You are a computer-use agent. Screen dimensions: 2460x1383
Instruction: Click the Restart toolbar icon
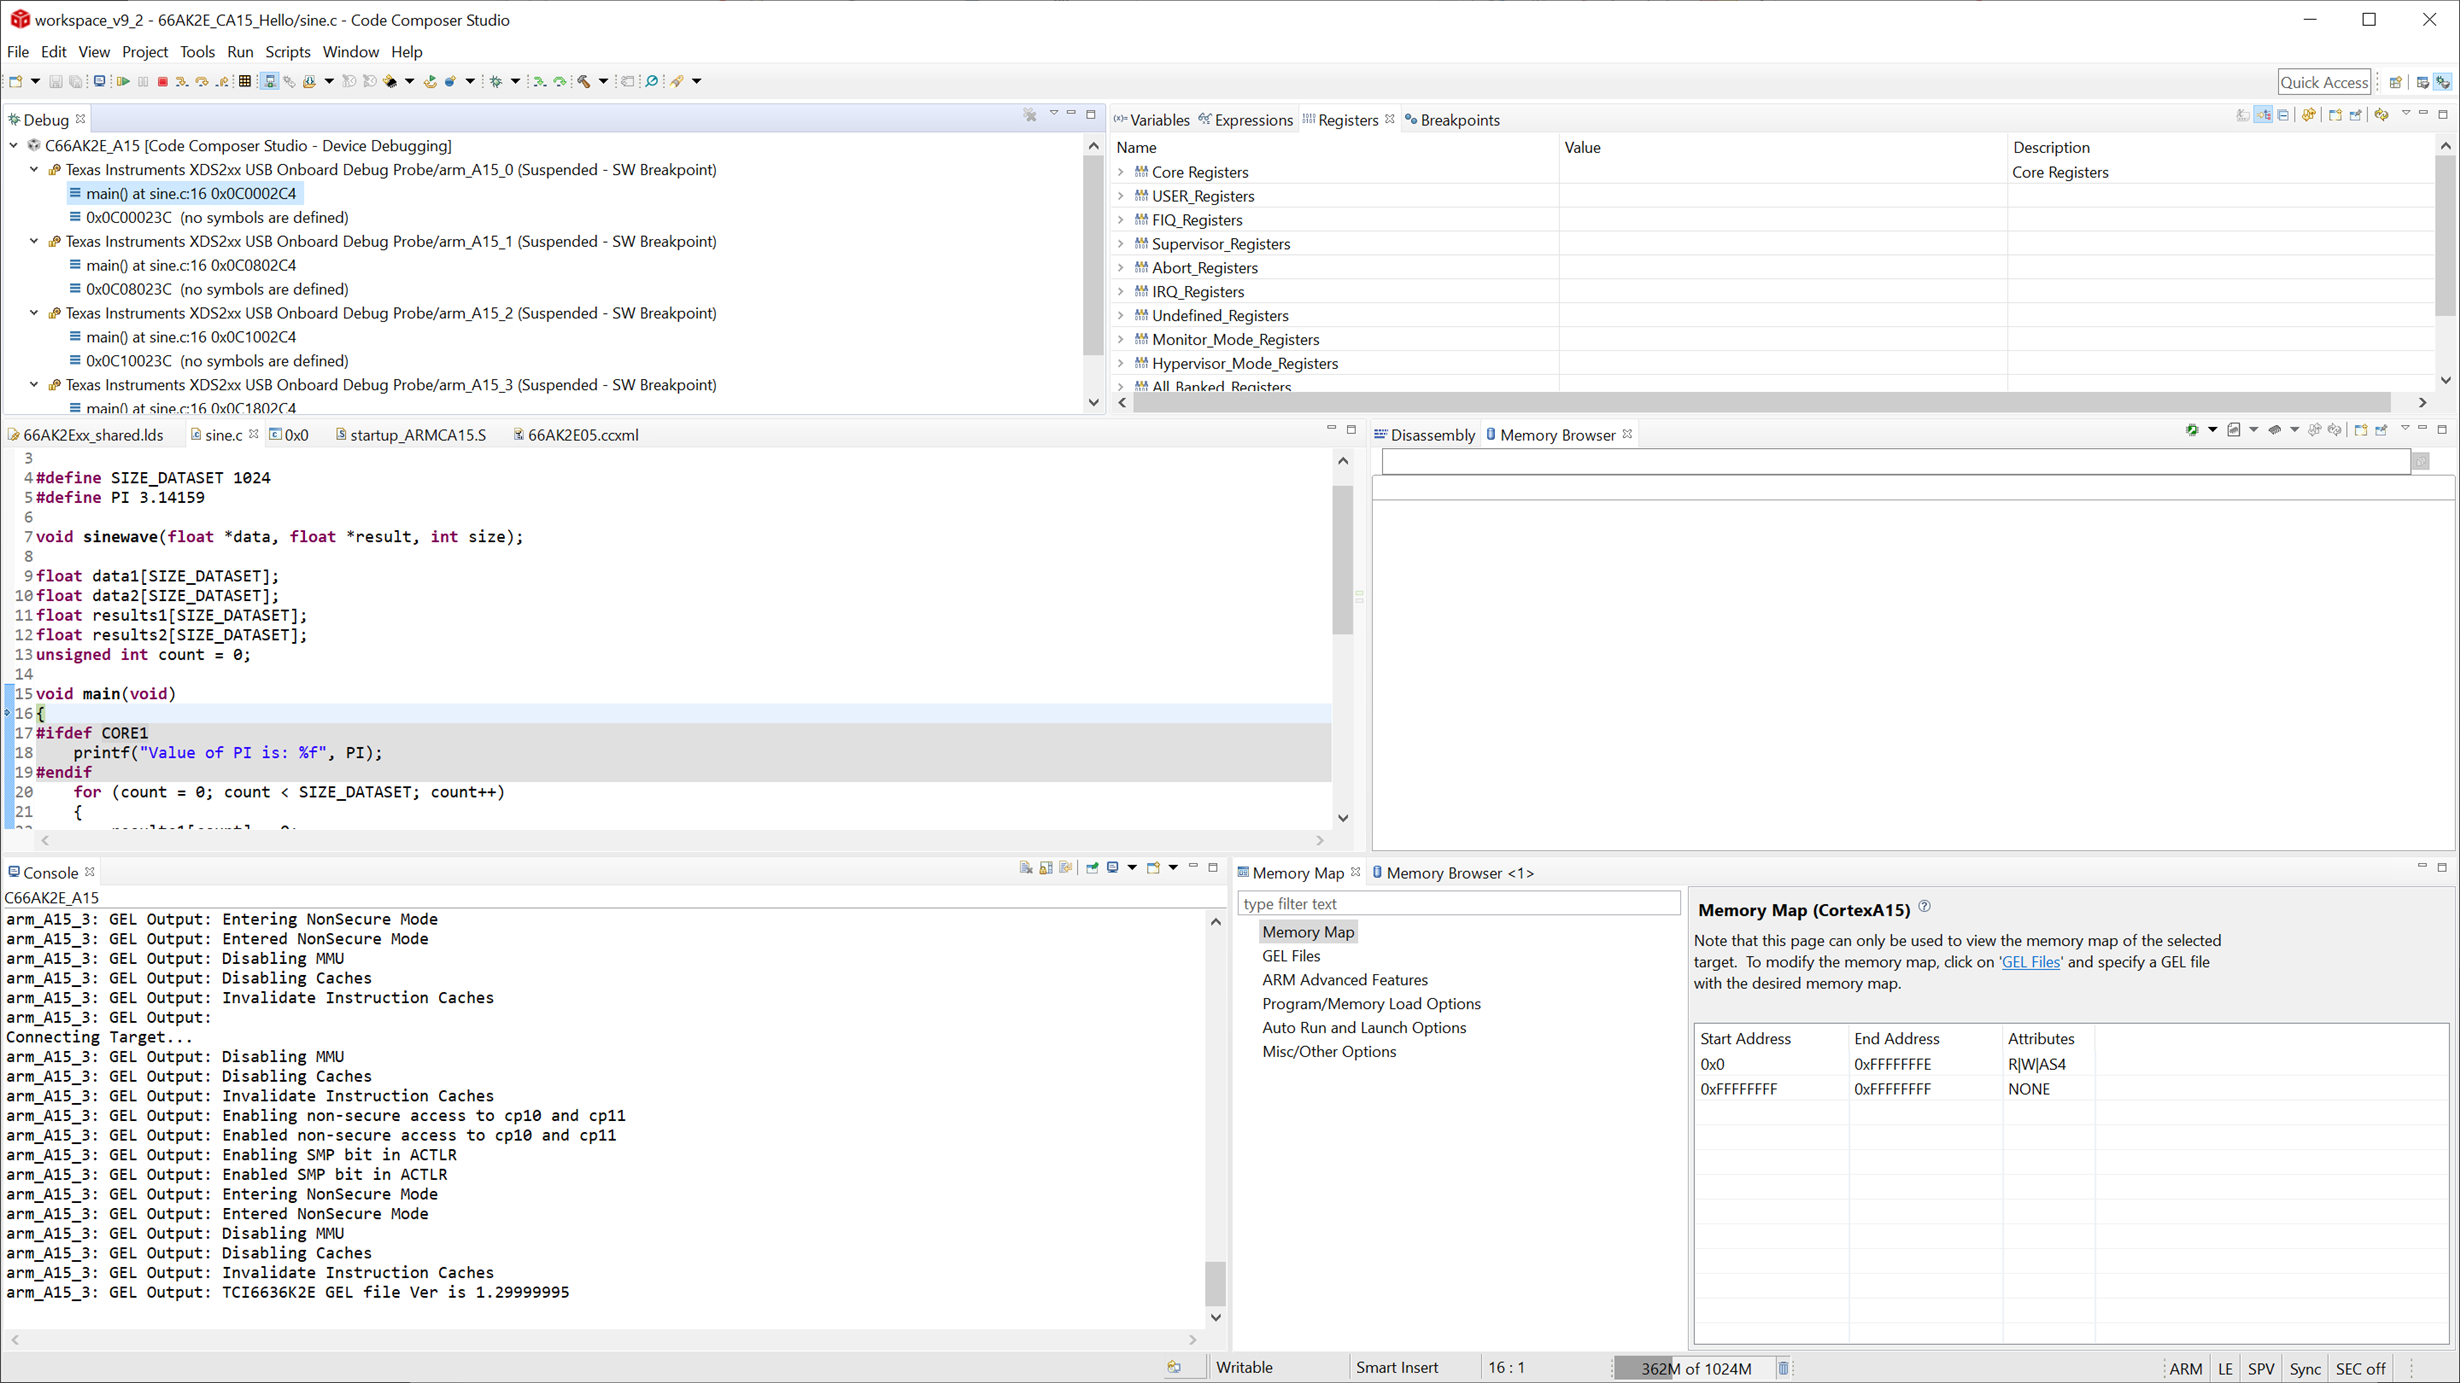[430, 81]
